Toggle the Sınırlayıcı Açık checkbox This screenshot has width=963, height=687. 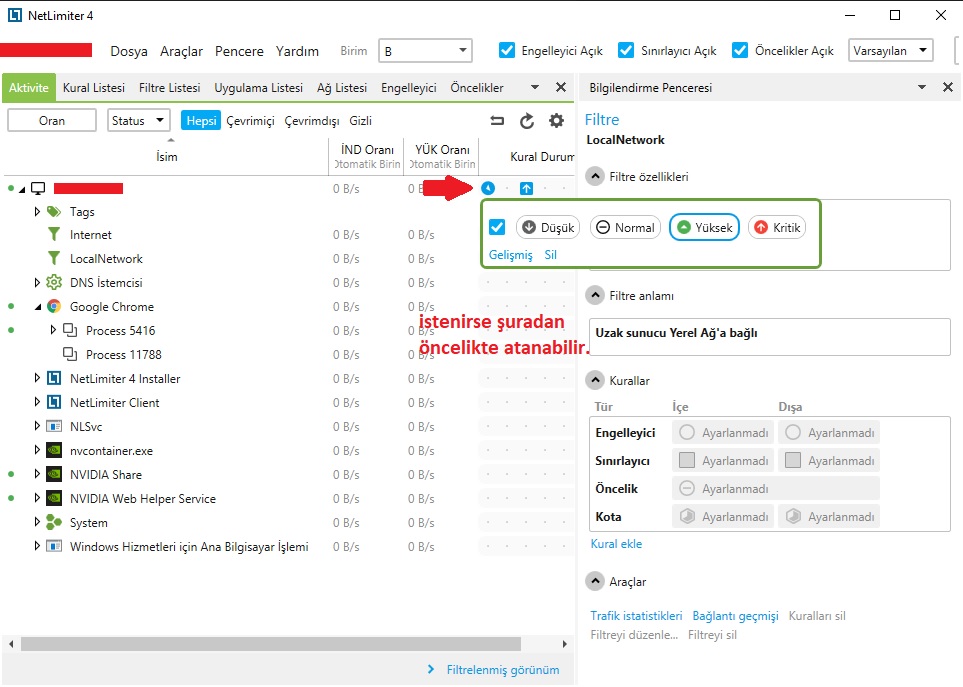tap(626, 50)
